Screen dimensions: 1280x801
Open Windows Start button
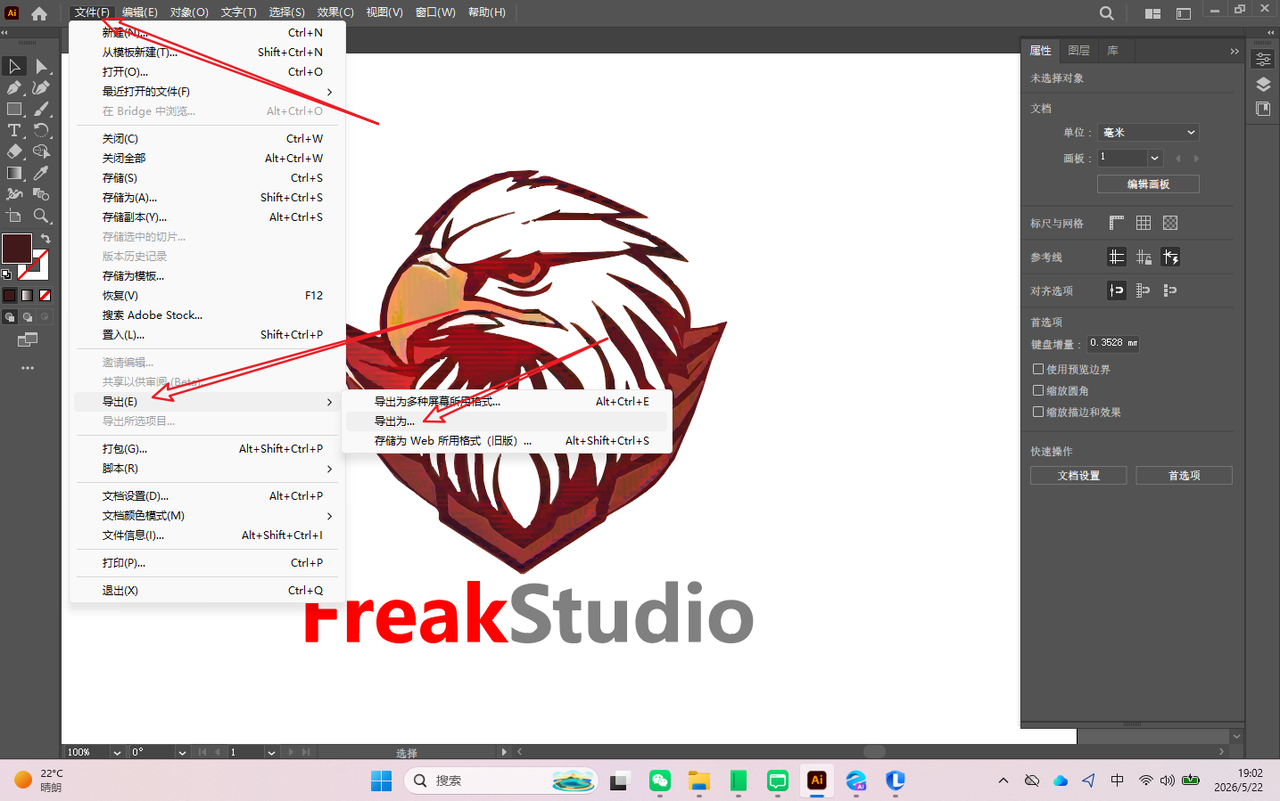point(381,780)
